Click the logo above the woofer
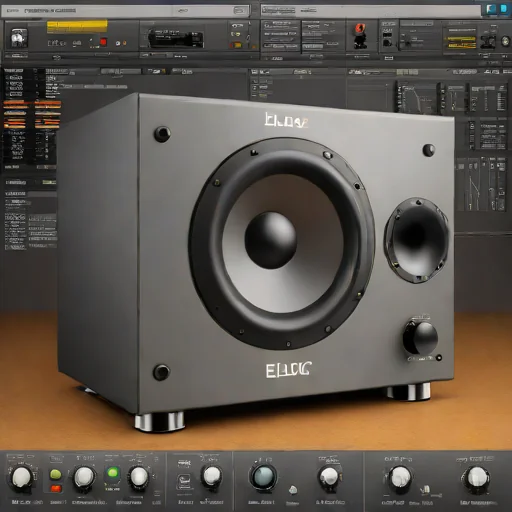This screenshot has height=512, width=512. tap(286, 120)
